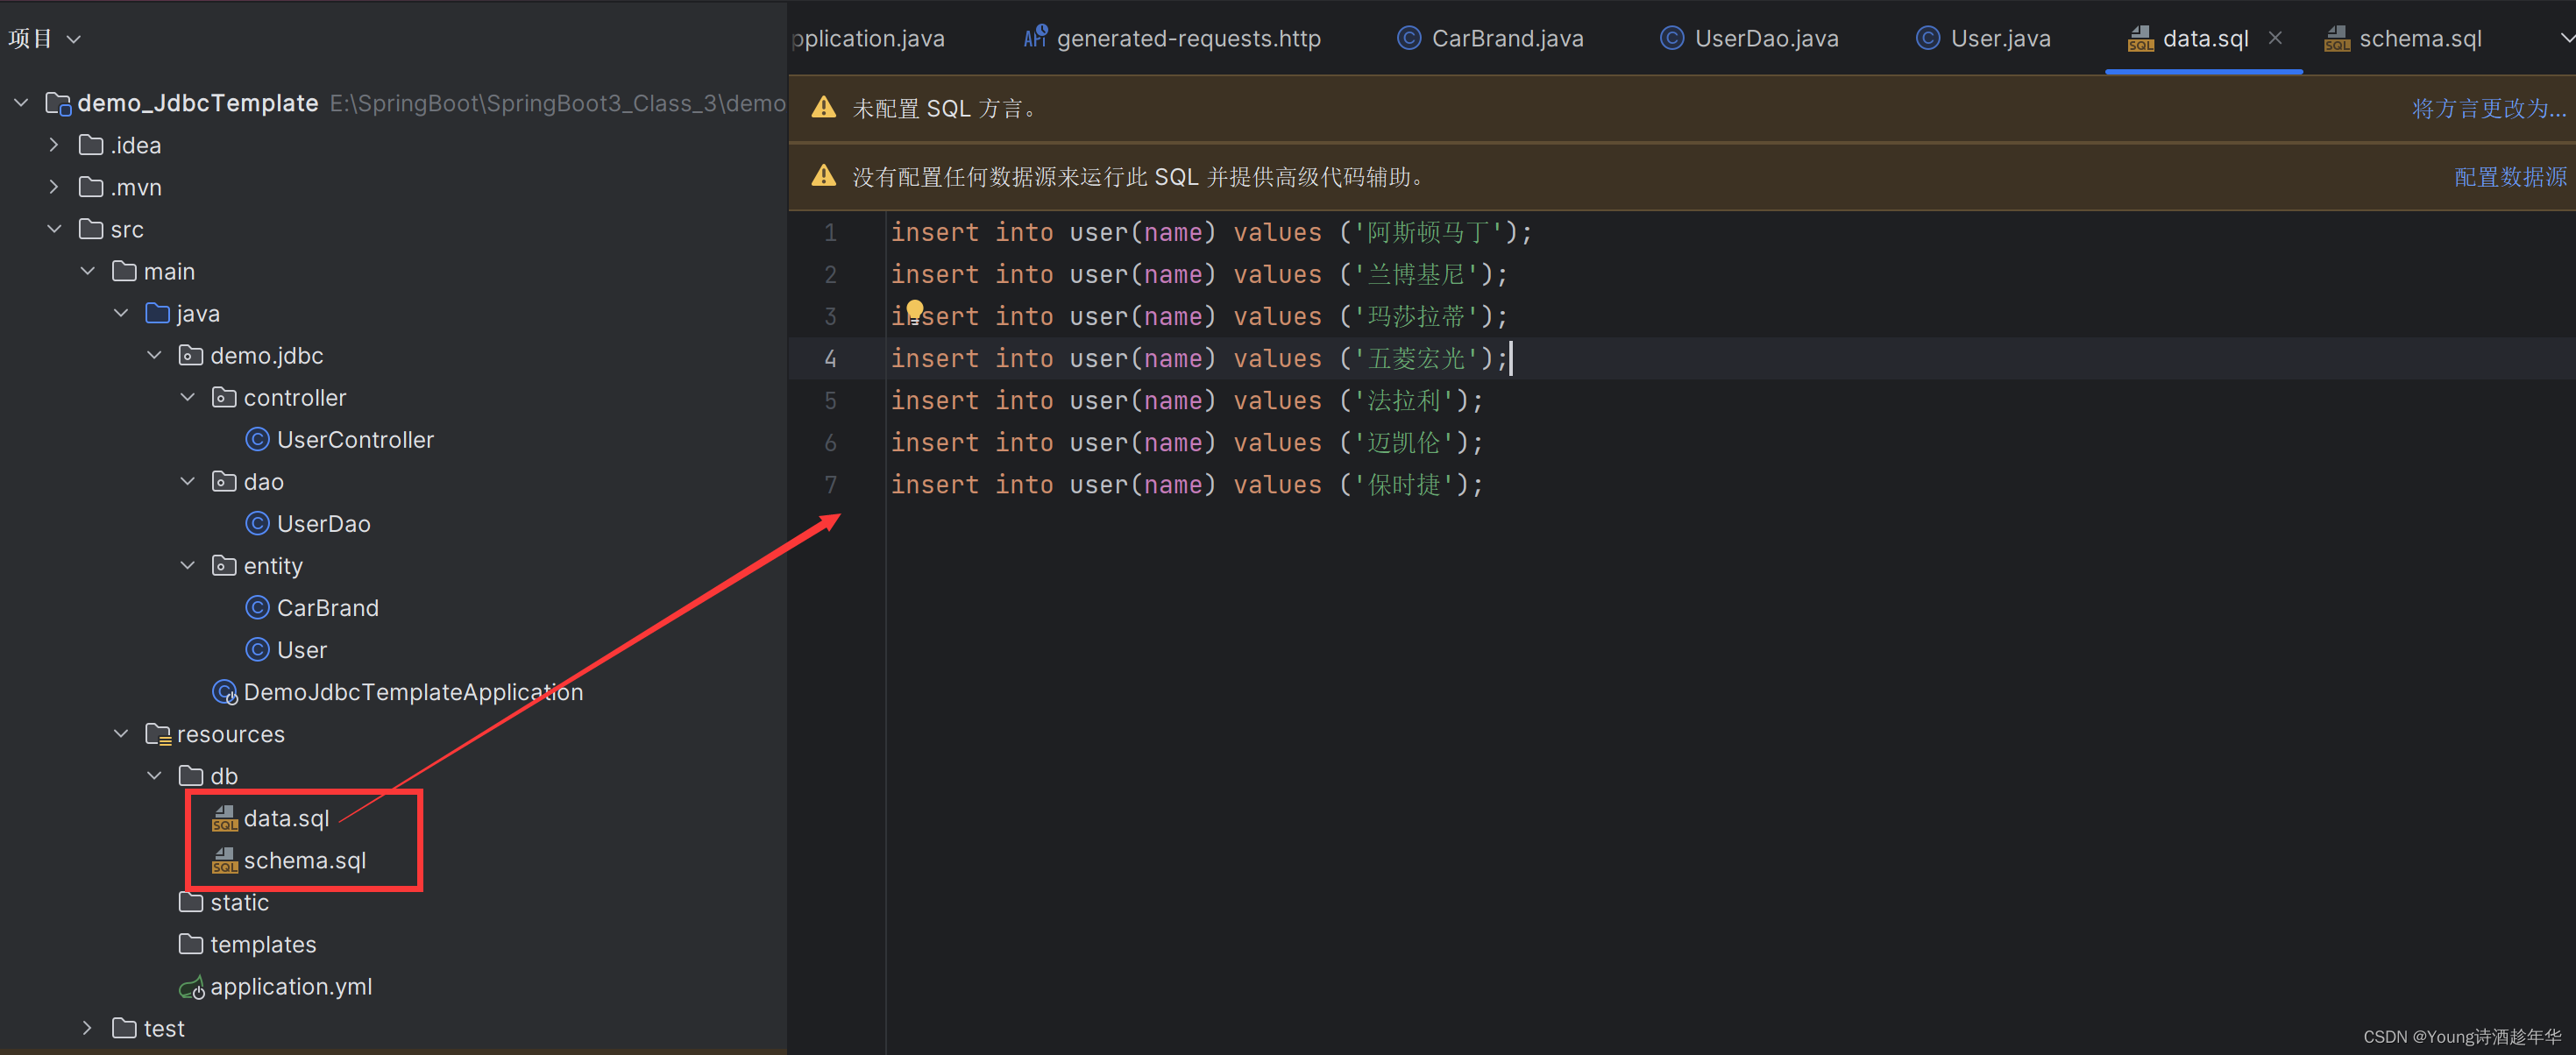Click the '兰博基尼' string on line 2
Image resolution: width=2576 pixels, height=1055 pixels.
(1416, 274)
